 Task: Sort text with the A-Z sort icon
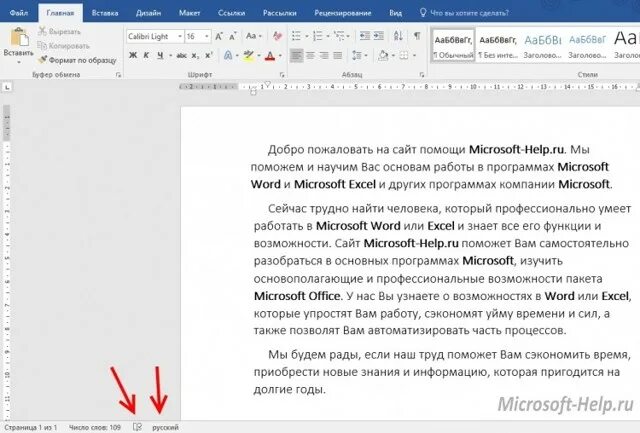tap(398, 36)
